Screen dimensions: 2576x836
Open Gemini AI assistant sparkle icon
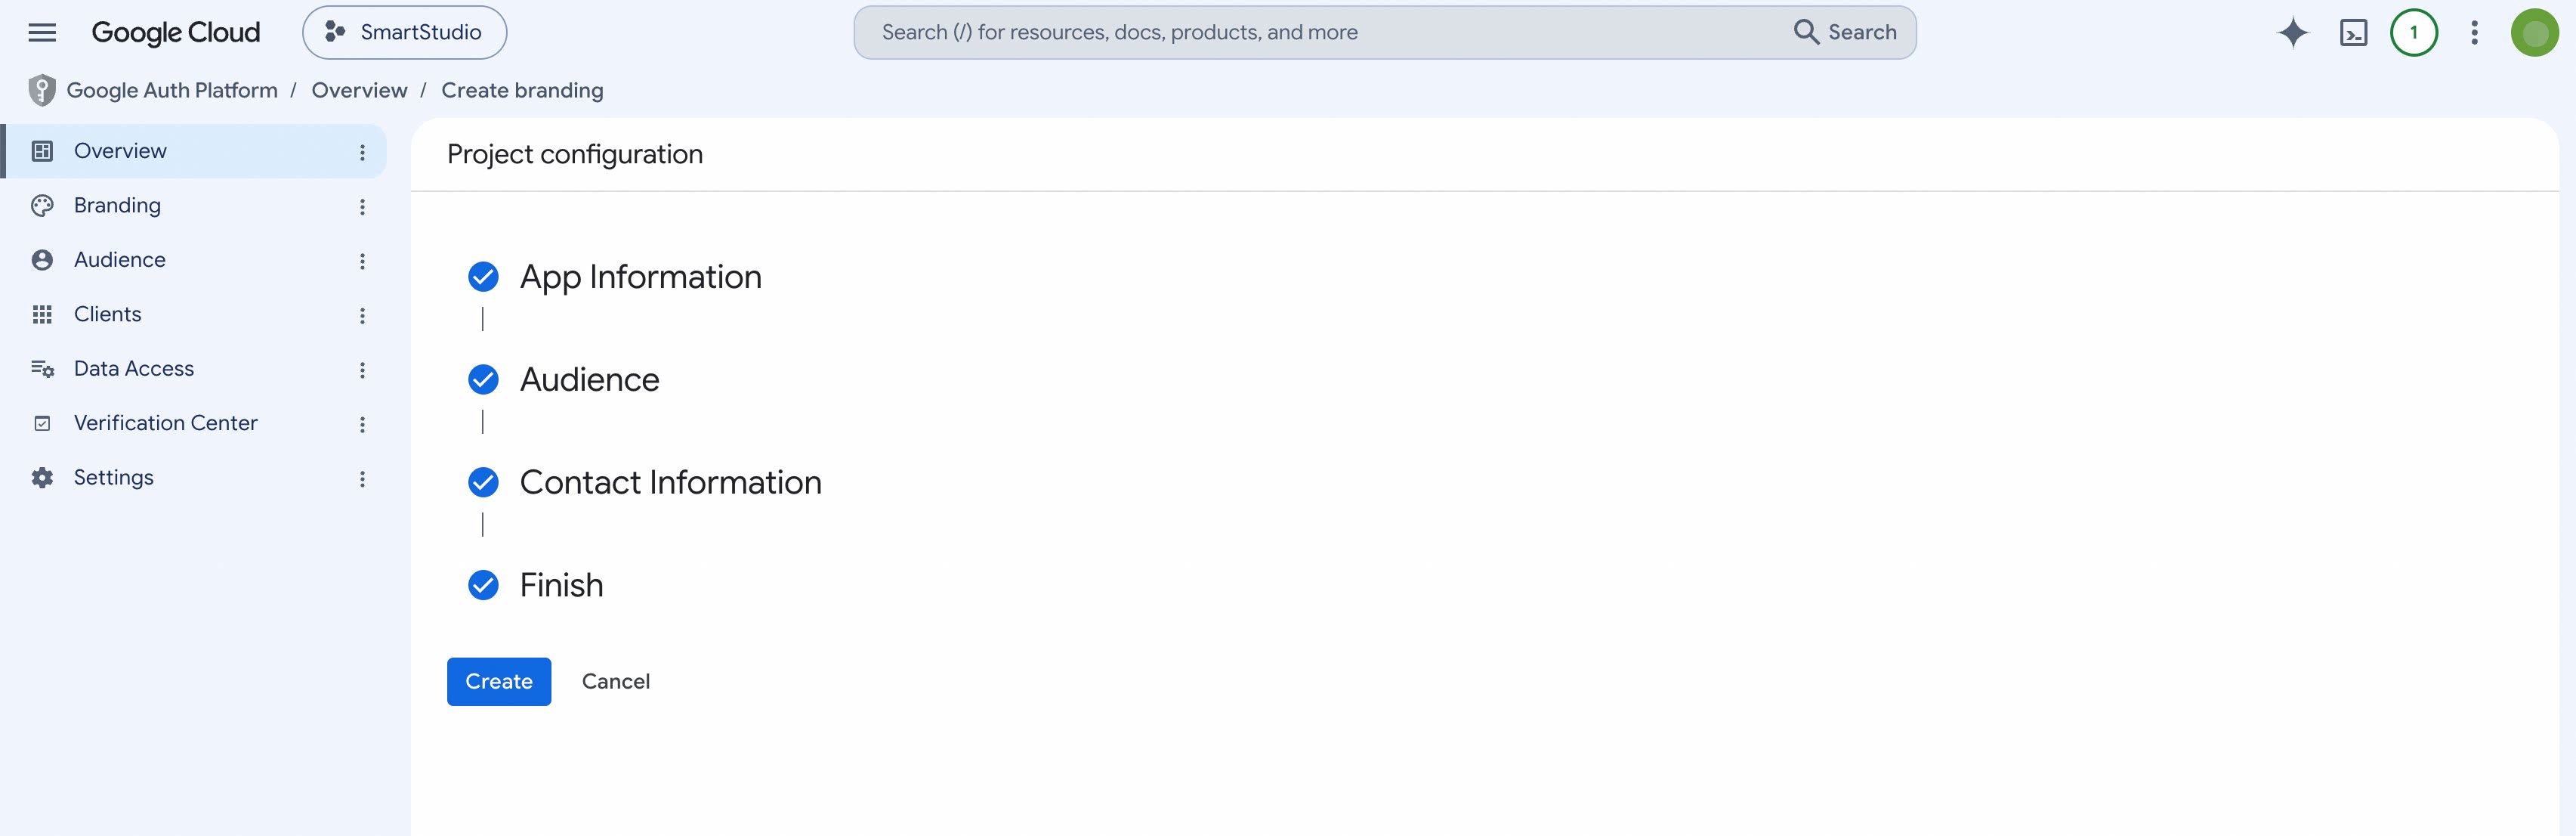(x=2293, y=32)
